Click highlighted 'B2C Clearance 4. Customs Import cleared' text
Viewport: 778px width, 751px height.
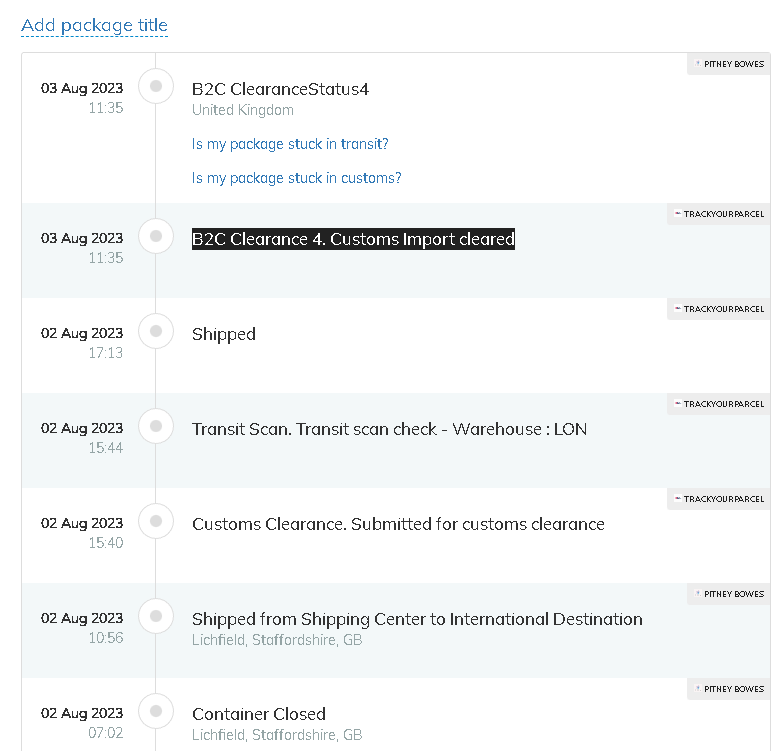[x=353, y=239]
